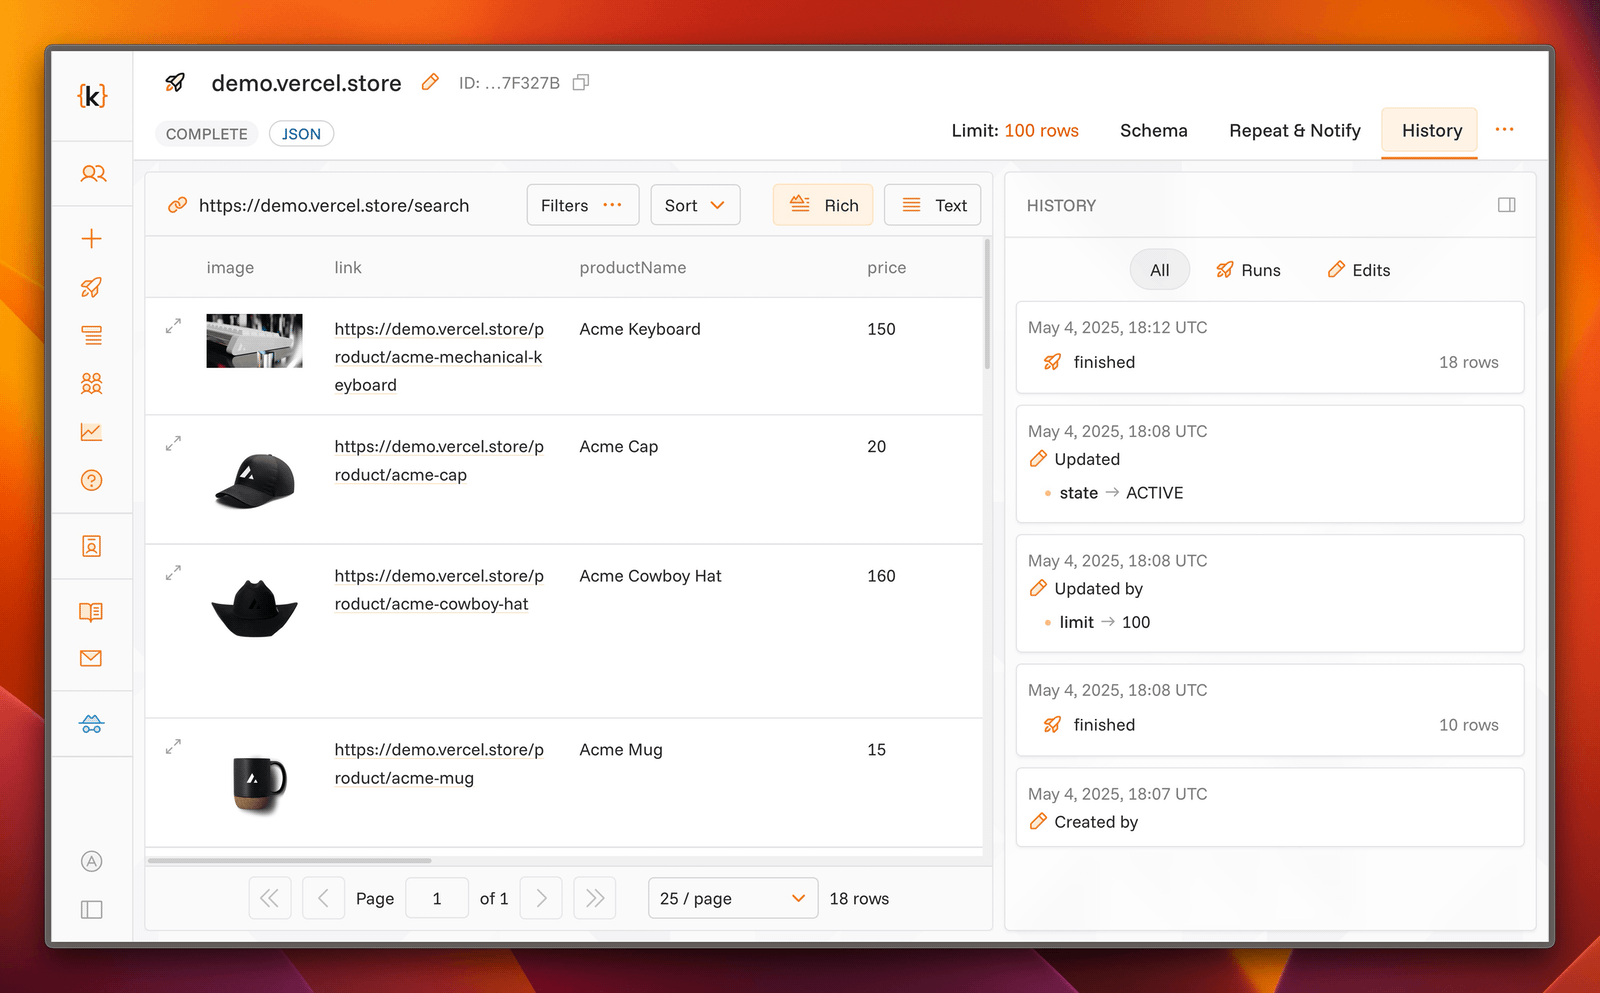Toggle JSON format badge
The height and width of the screenshot is (993, 1600).
point(301,134)
